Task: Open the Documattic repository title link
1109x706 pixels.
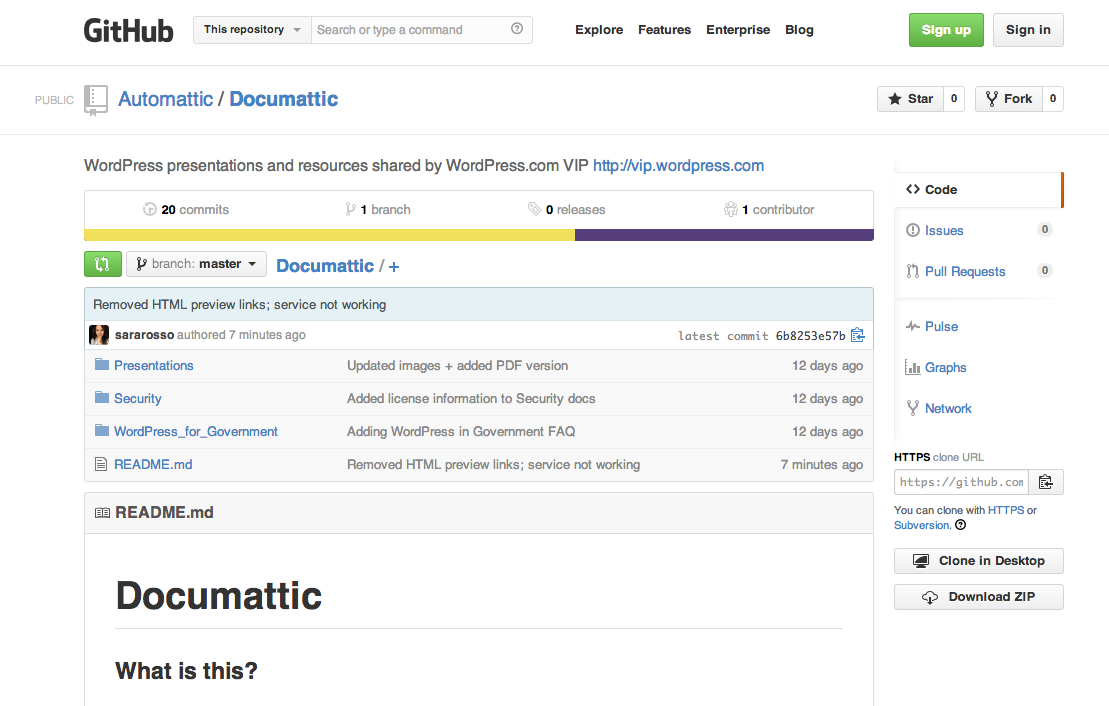Action: [284, 99]
